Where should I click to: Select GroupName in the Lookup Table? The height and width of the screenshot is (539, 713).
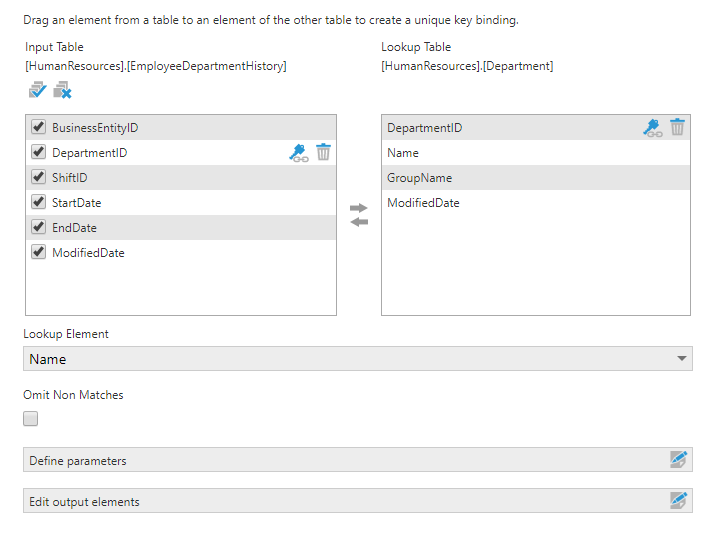point(420,178)
